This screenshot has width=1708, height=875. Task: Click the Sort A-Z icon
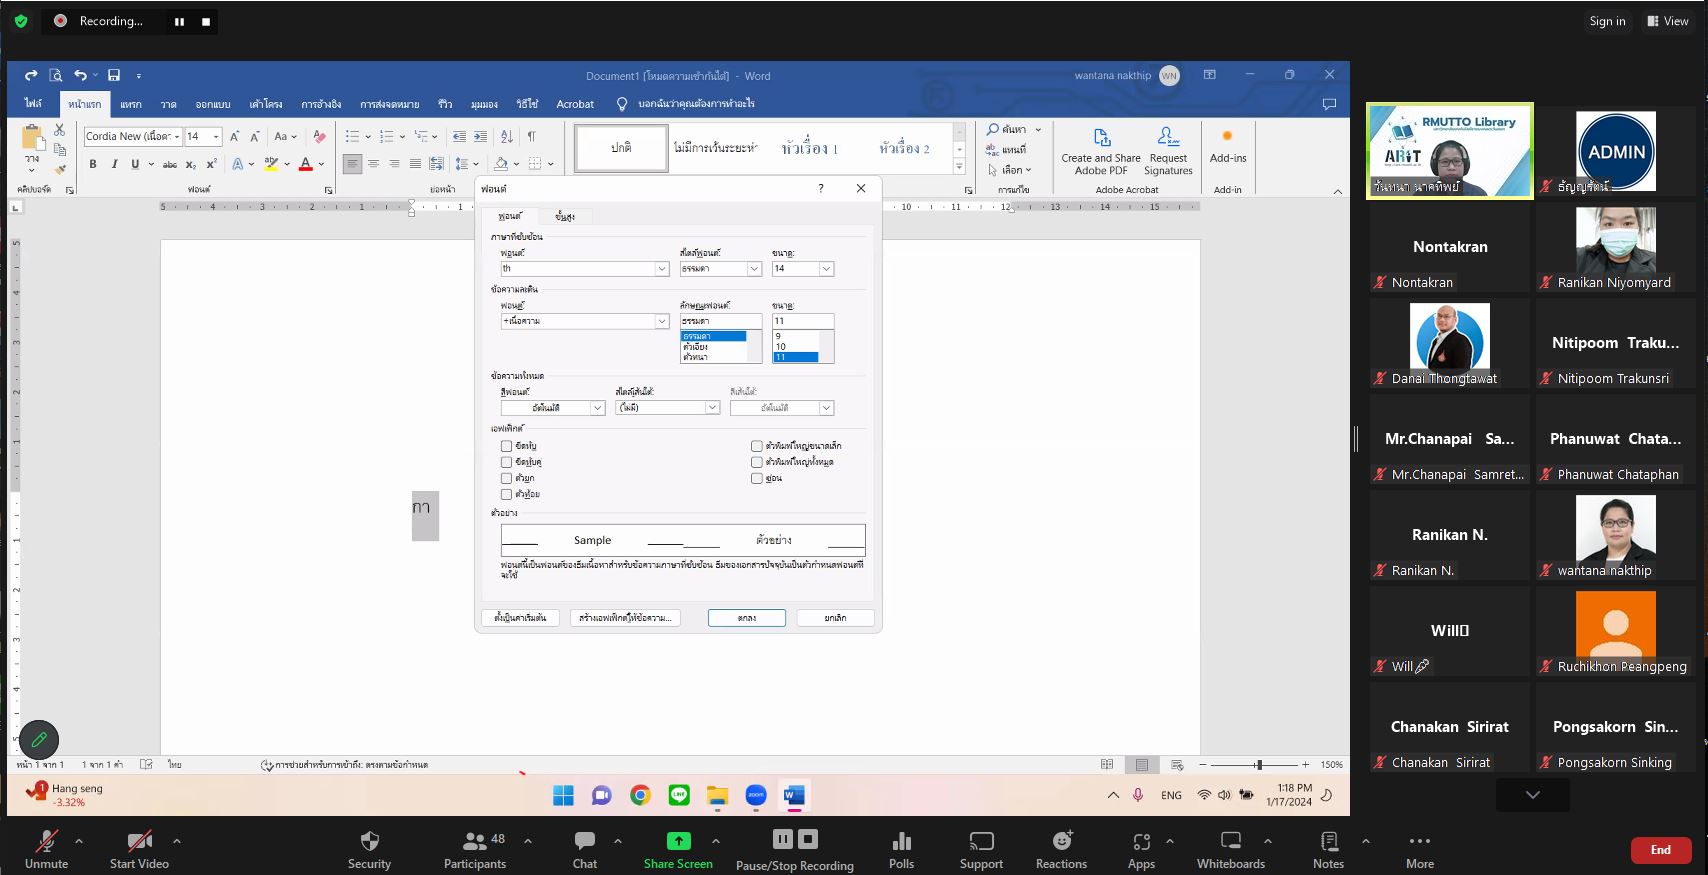[x=506, y=136]
